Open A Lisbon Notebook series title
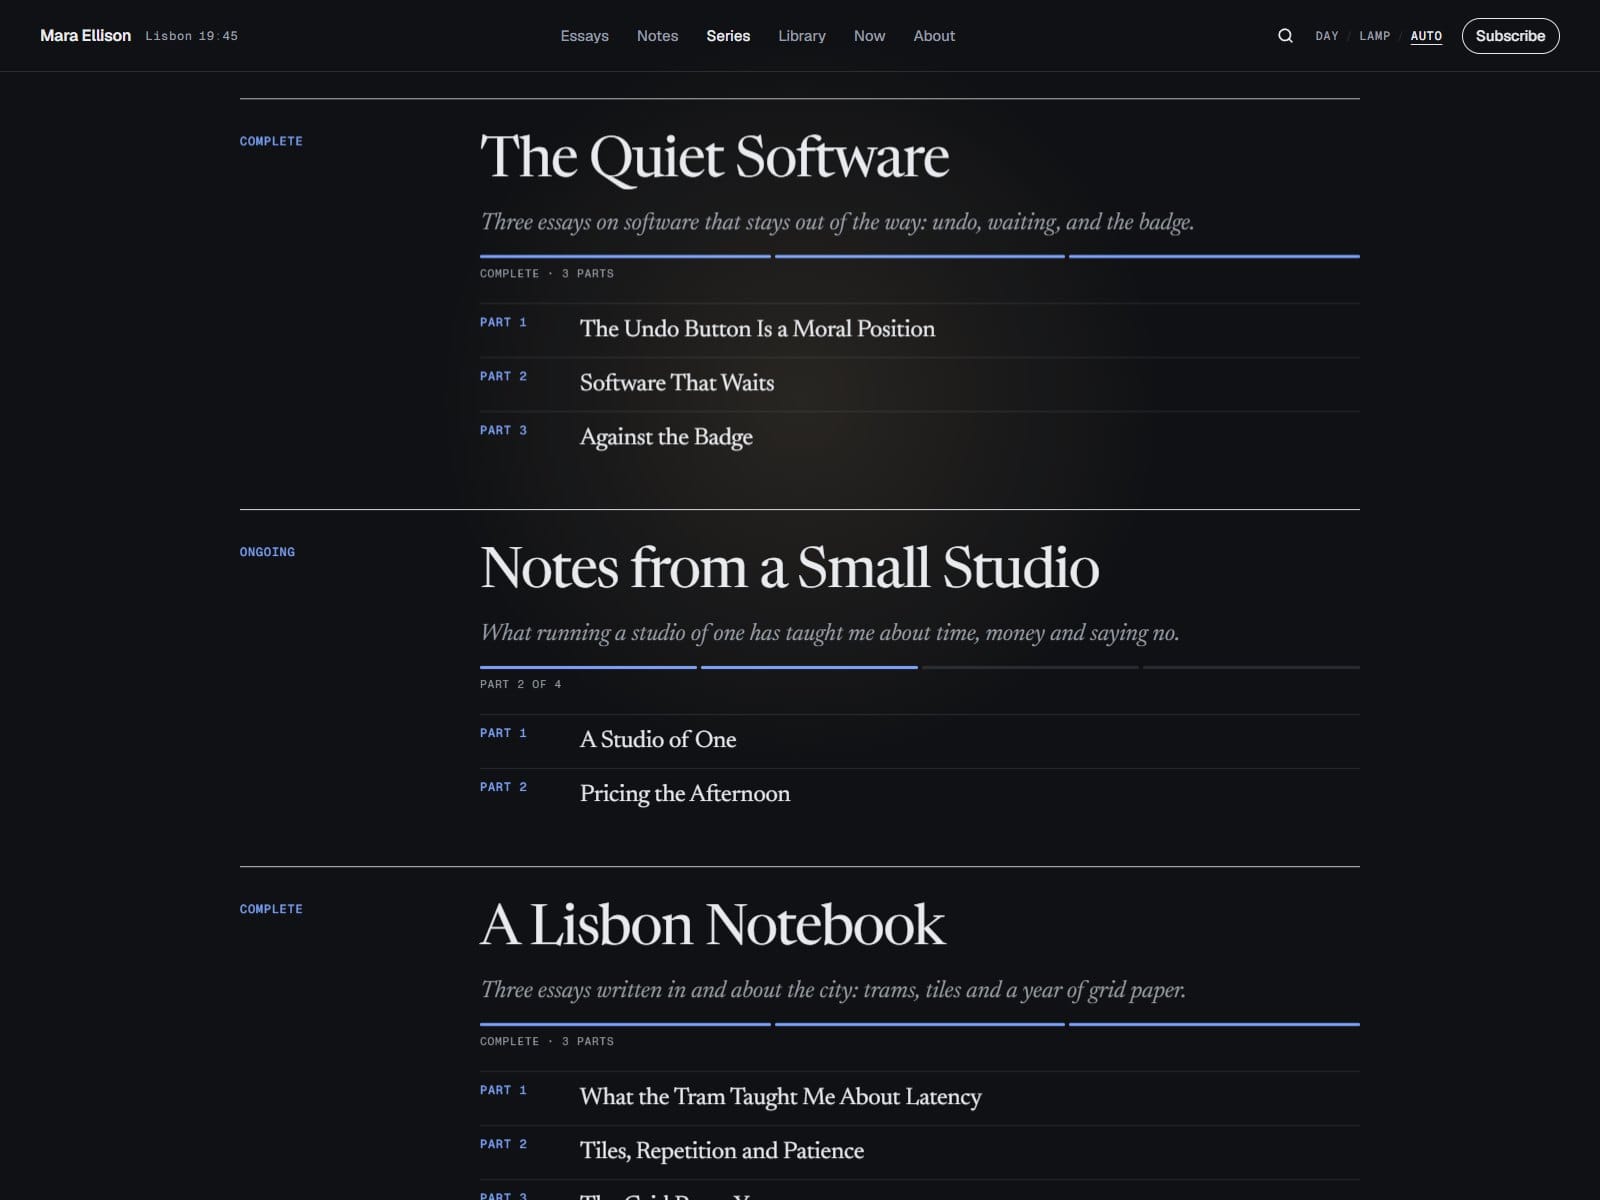 tap(712, 925)
